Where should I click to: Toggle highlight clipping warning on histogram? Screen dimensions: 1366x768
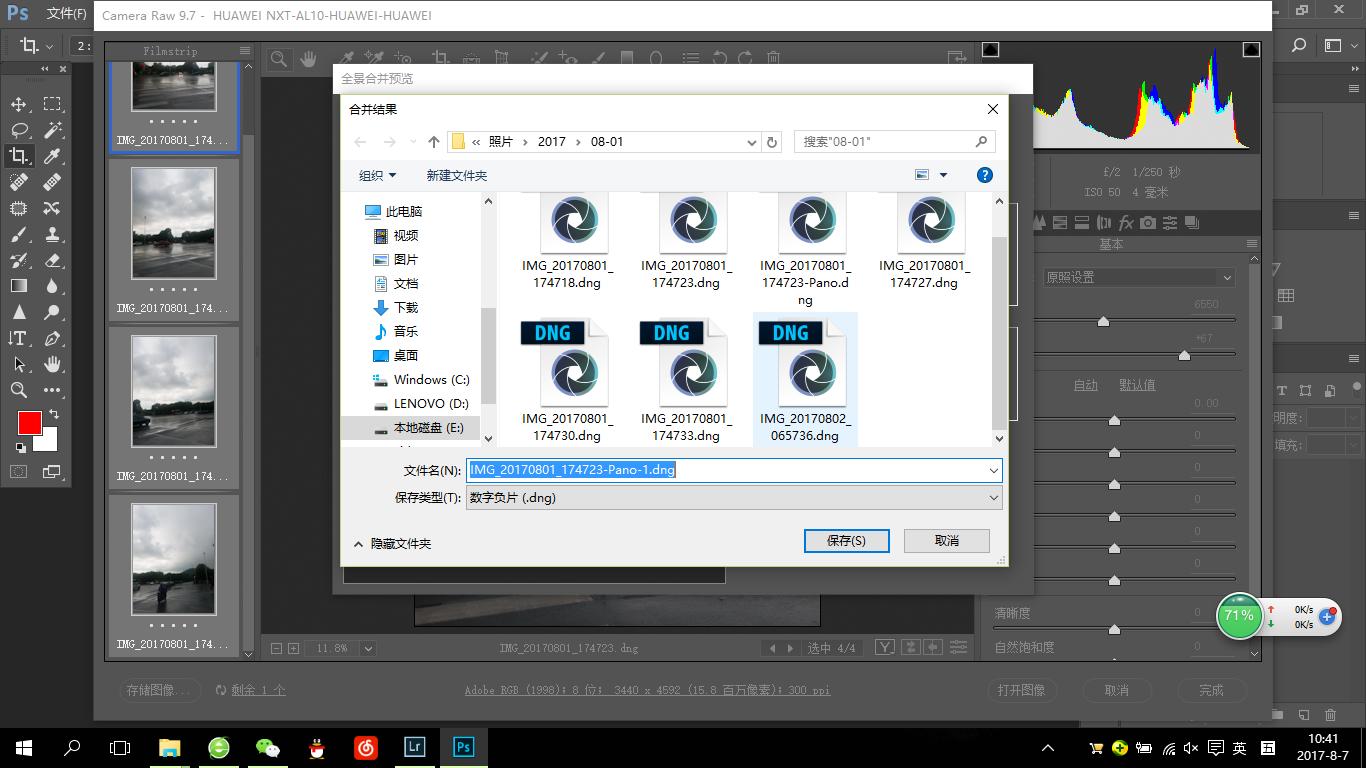point(1251,50)
